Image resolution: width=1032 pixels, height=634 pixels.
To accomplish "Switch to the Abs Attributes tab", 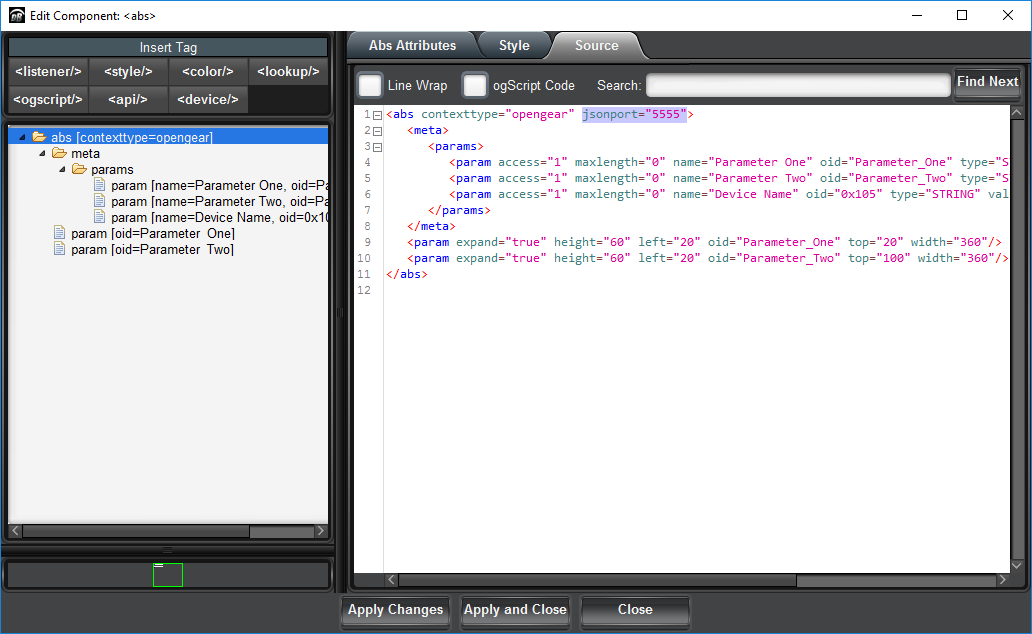I will [412, 46].
